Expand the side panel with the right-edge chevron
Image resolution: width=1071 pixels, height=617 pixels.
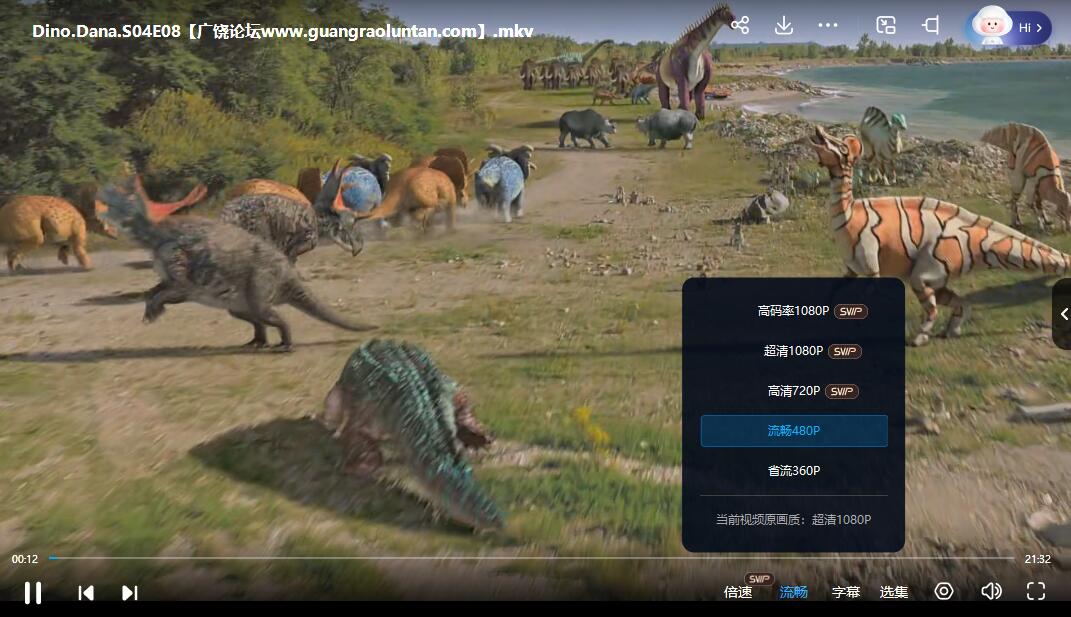[1063, 314]
